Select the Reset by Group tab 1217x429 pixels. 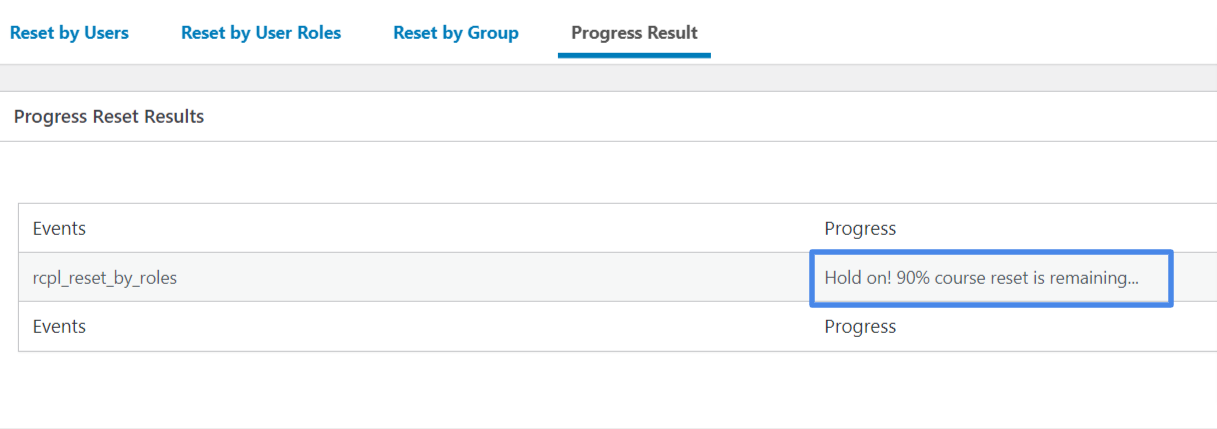(456, 33)
